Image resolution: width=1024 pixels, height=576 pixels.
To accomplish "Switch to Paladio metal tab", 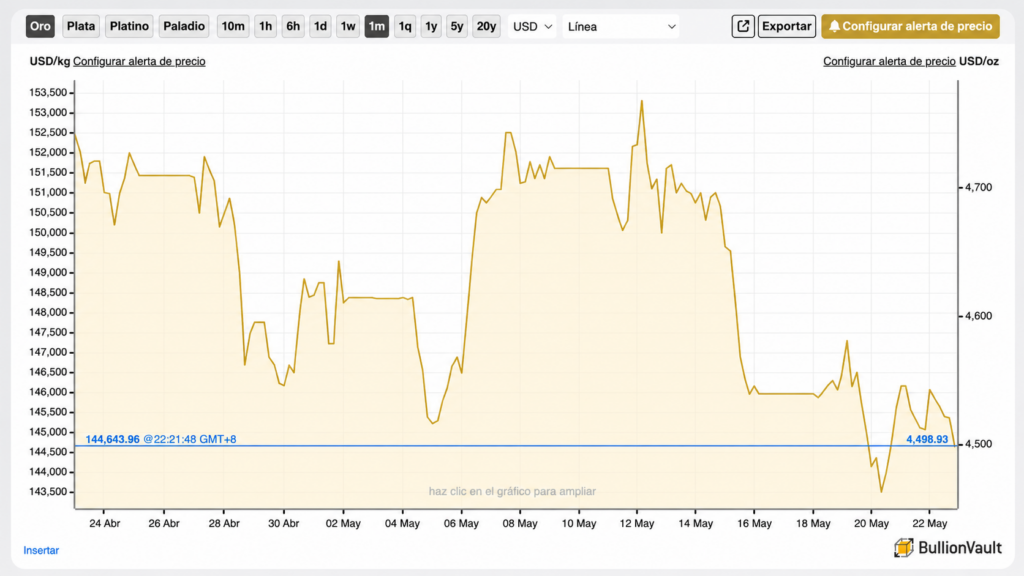I will (184, 27).
